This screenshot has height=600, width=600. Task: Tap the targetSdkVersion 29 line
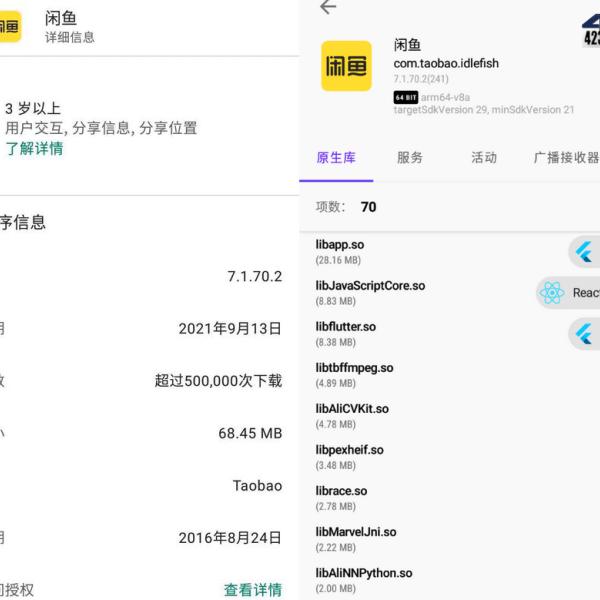[x=484, y=110]
